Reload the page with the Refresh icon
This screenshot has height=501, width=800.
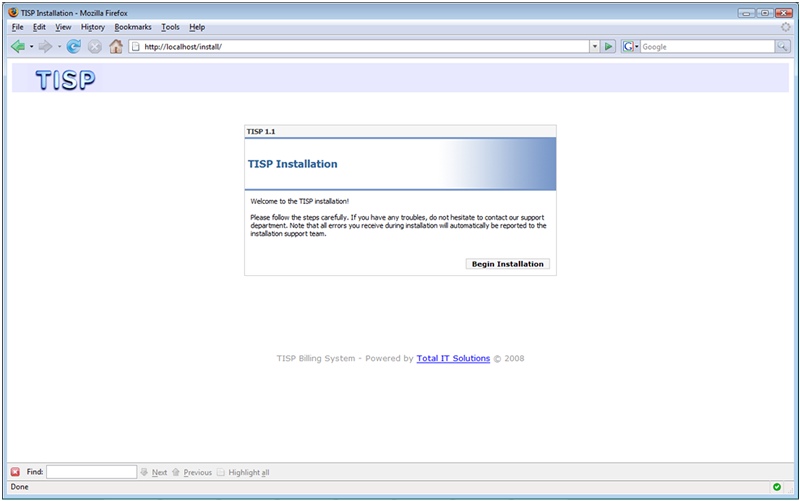click(x=73, y=46)
